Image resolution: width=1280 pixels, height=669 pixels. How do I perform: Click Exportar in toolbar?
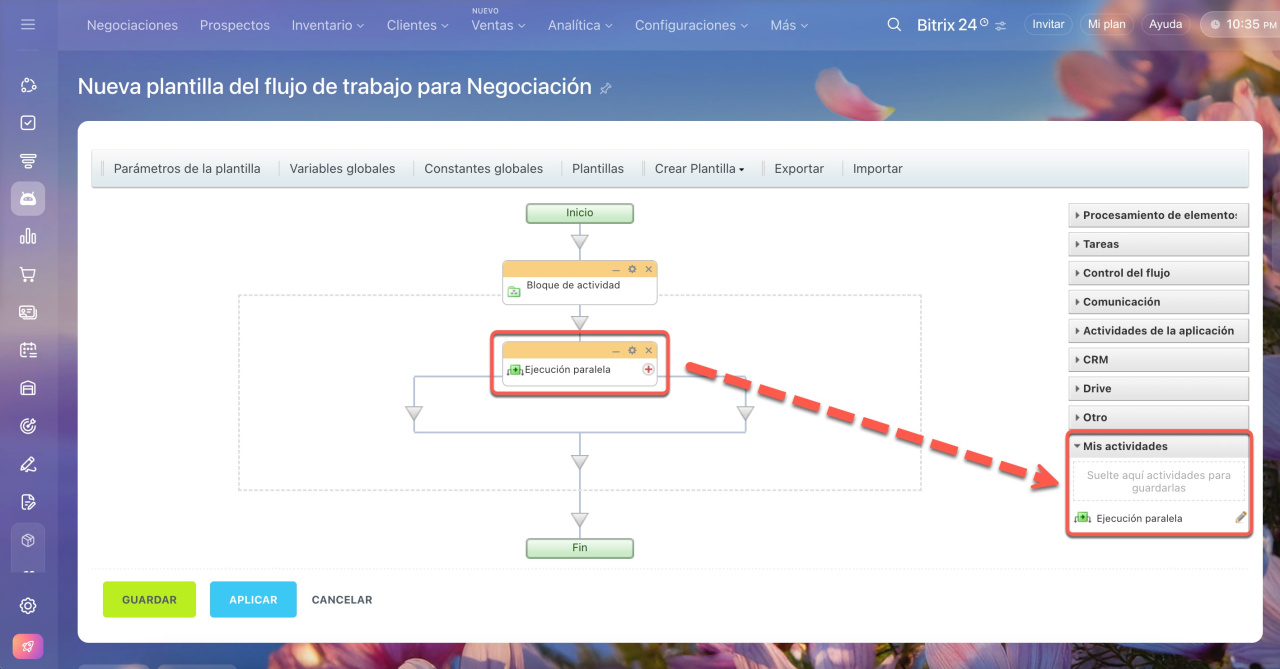coord(799,169)
